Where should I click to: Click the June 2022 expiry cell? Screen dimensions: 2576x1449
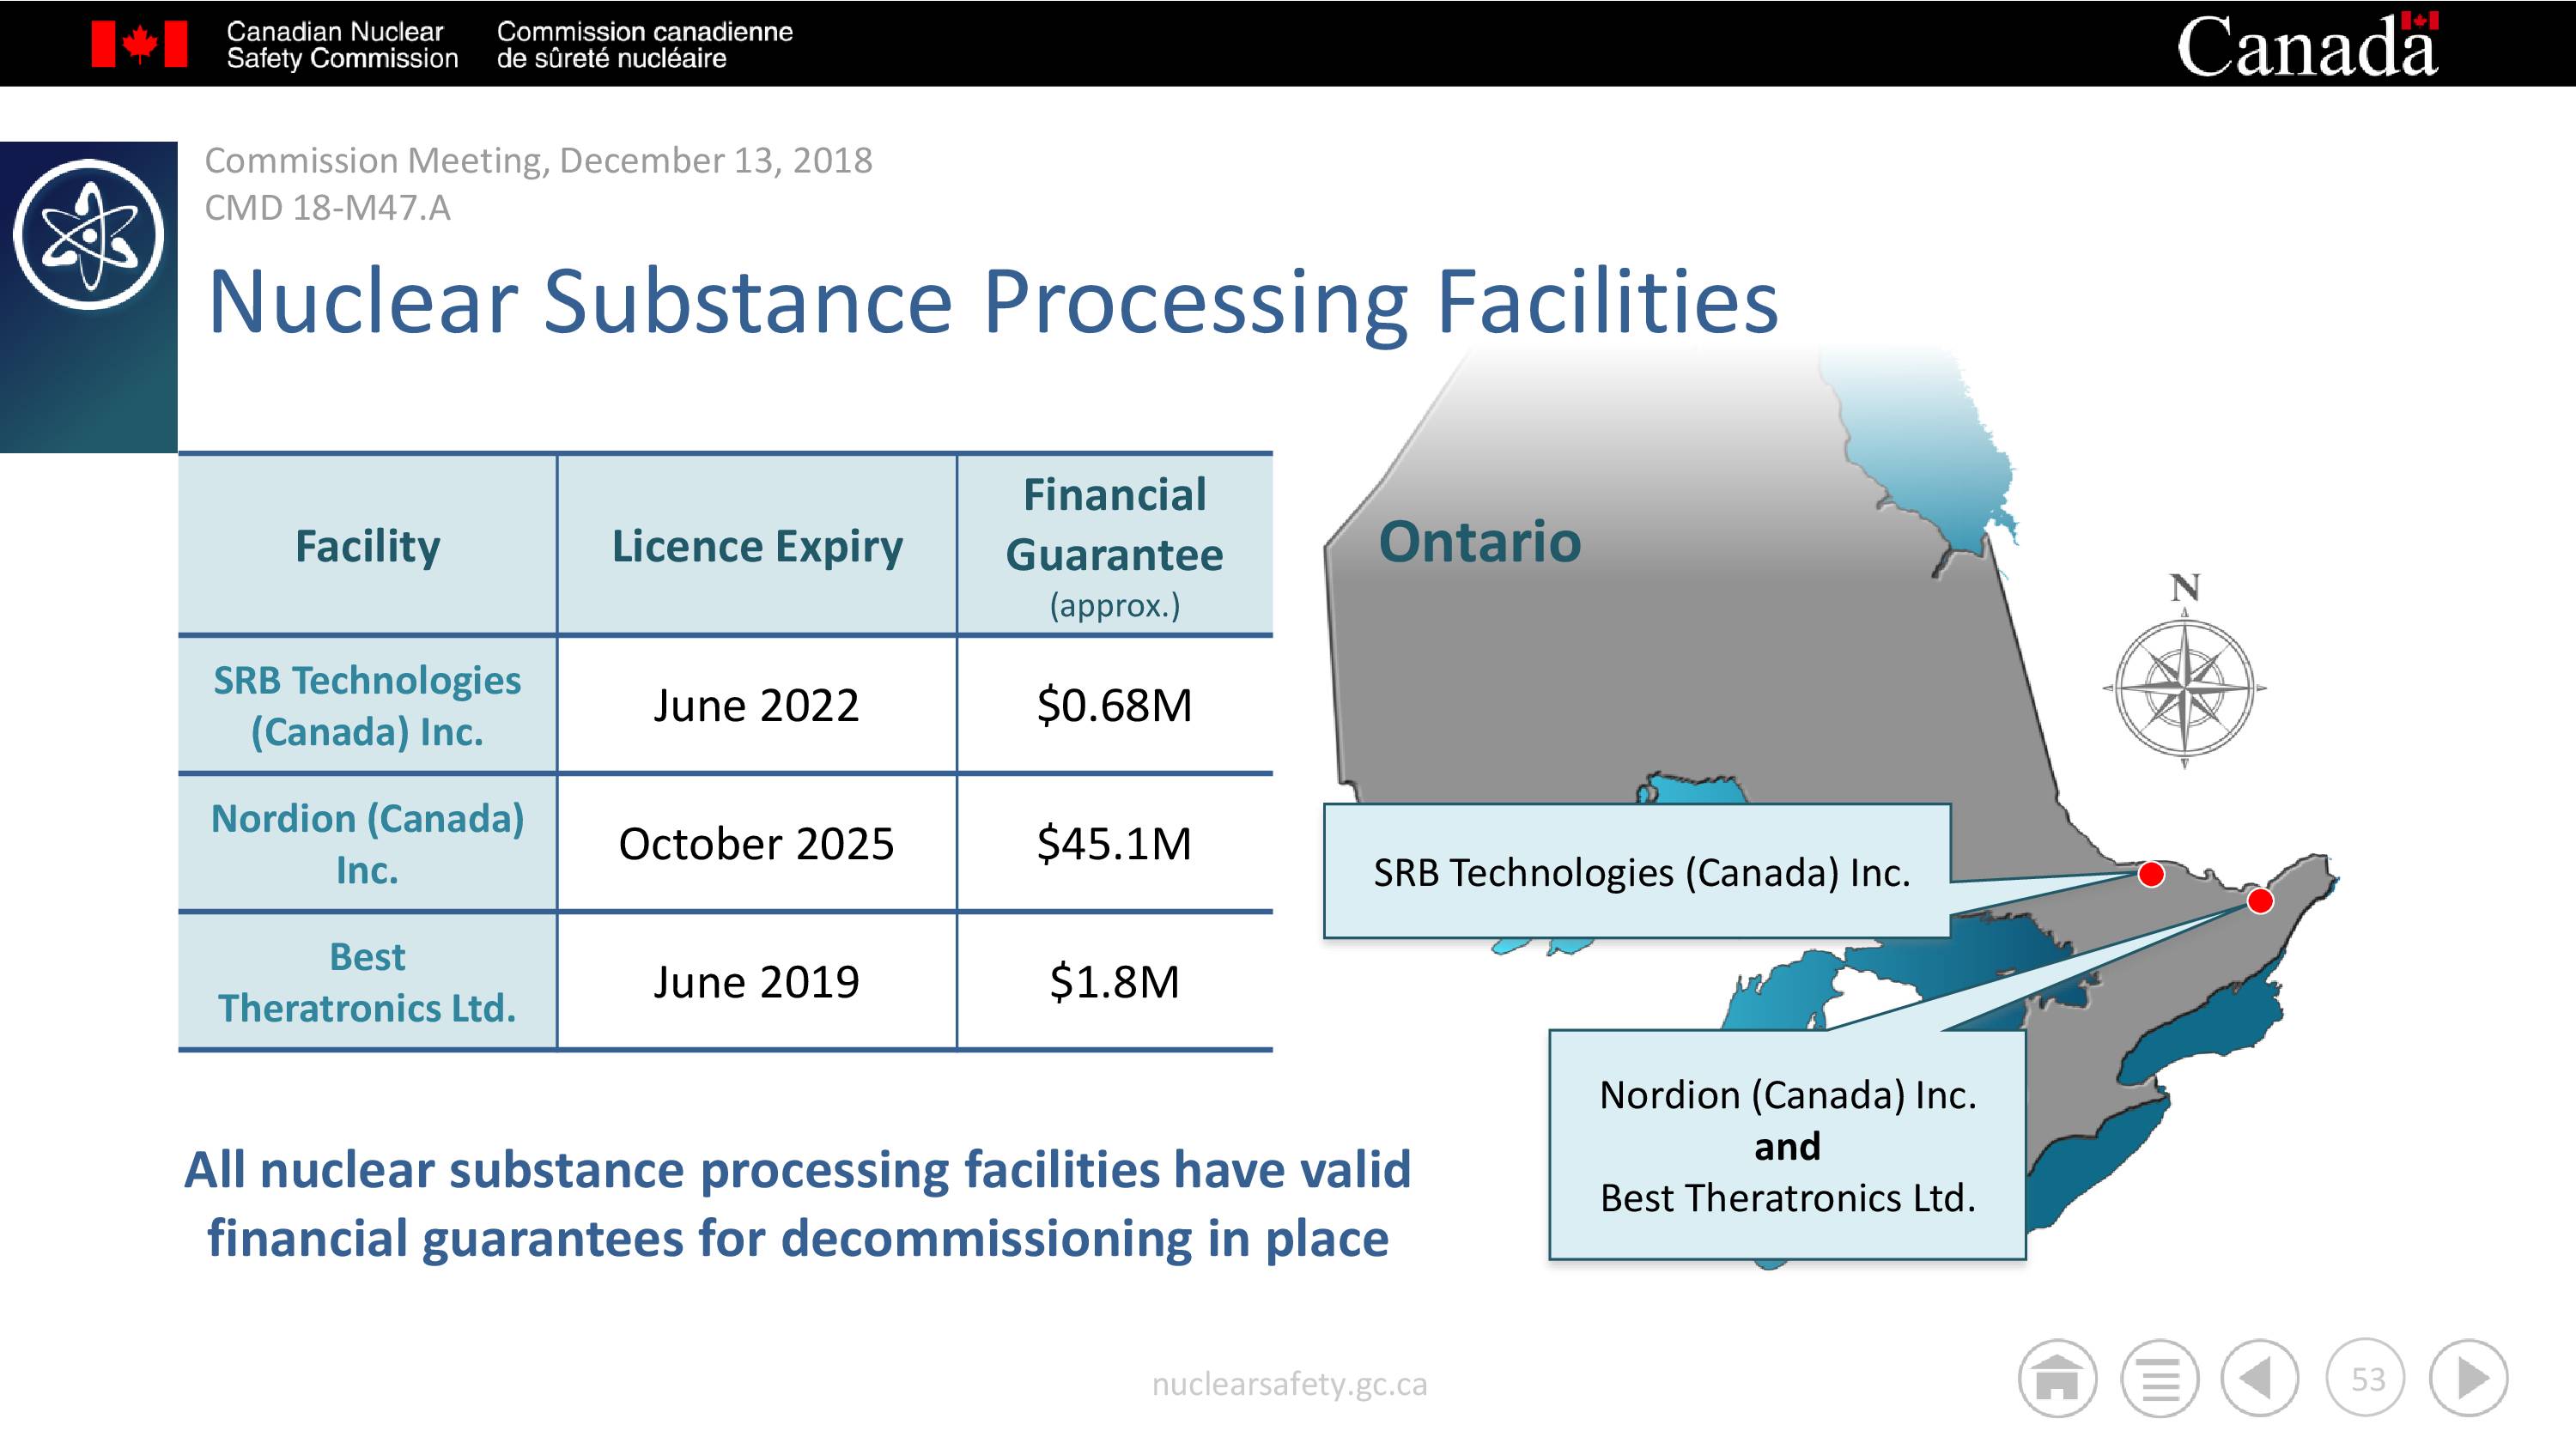click(x=757, y=705)
